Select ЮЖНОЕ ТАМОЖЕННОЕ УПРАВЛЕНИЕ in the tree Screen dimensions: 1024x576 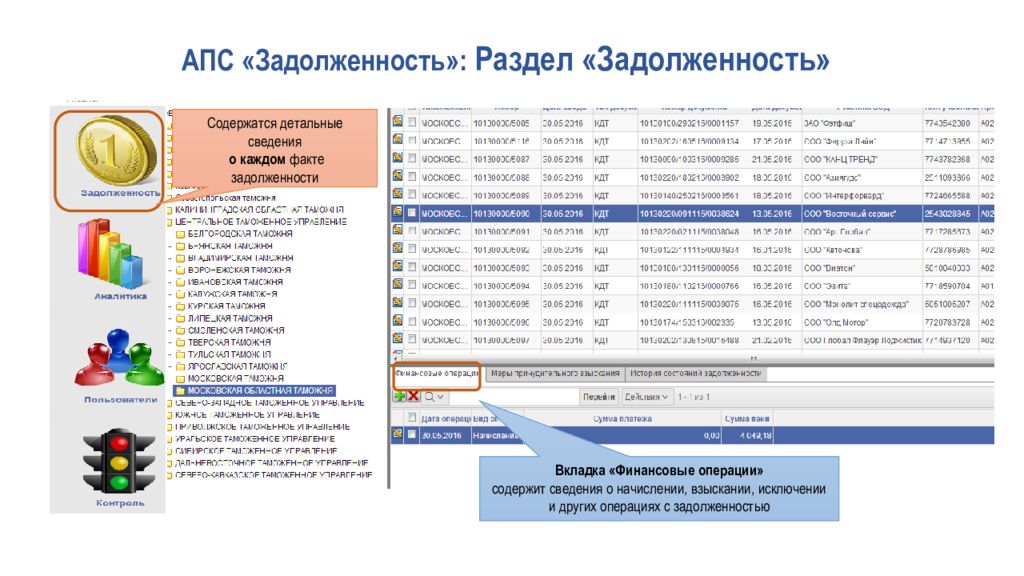248,415
